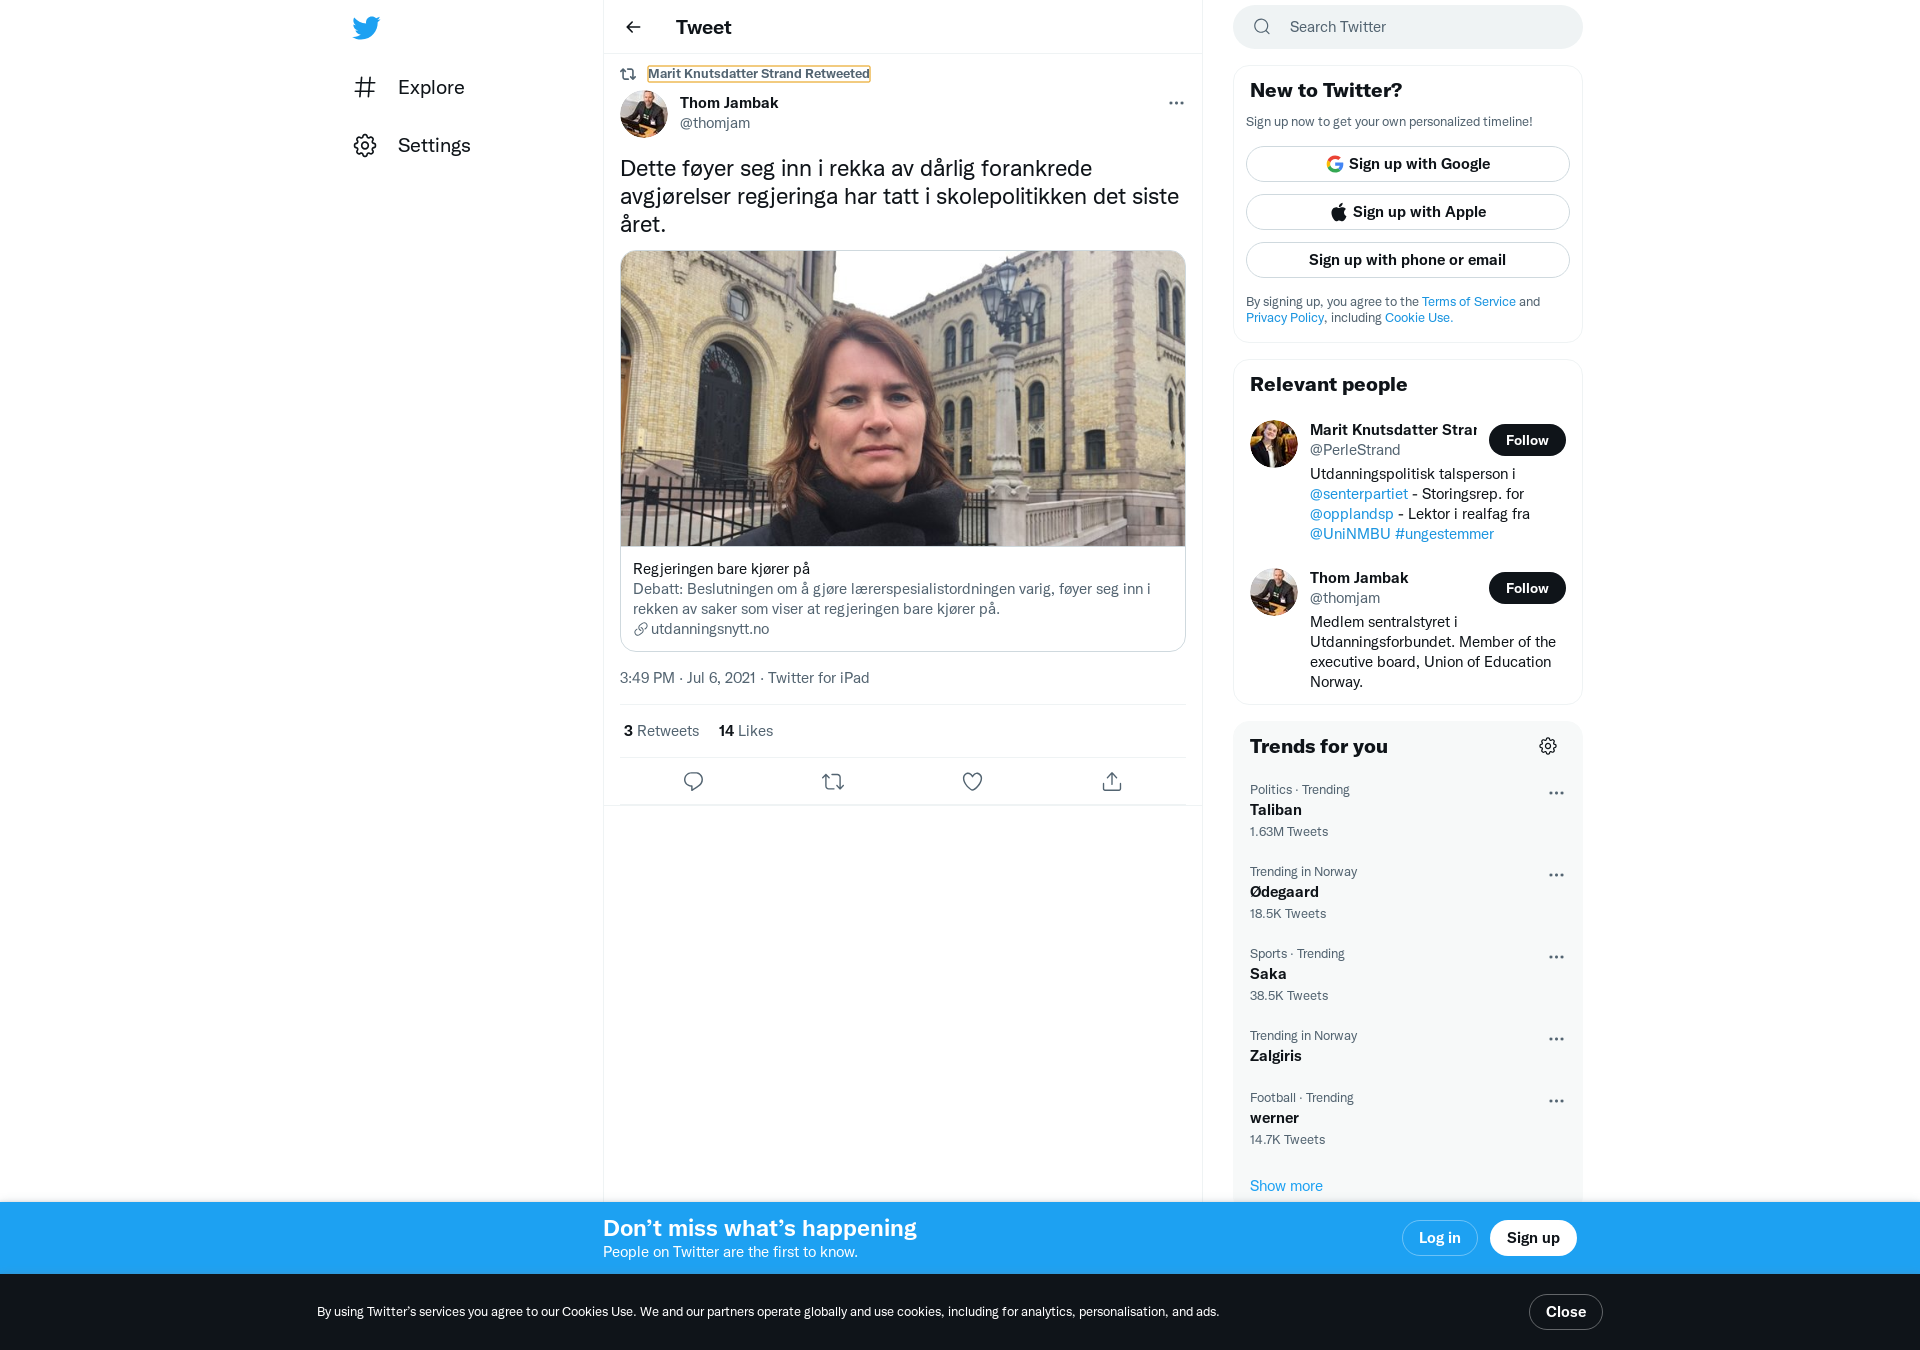Open Marit Knutsdatter Strand Retweeted link

click(758, 73)
